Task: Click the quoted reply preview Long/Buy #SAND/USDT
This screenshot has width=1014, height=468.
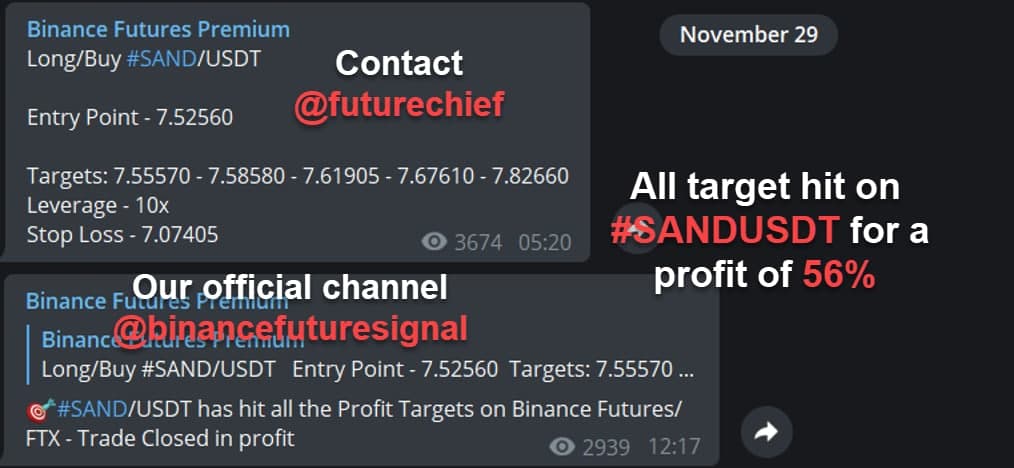Action: 367,355
